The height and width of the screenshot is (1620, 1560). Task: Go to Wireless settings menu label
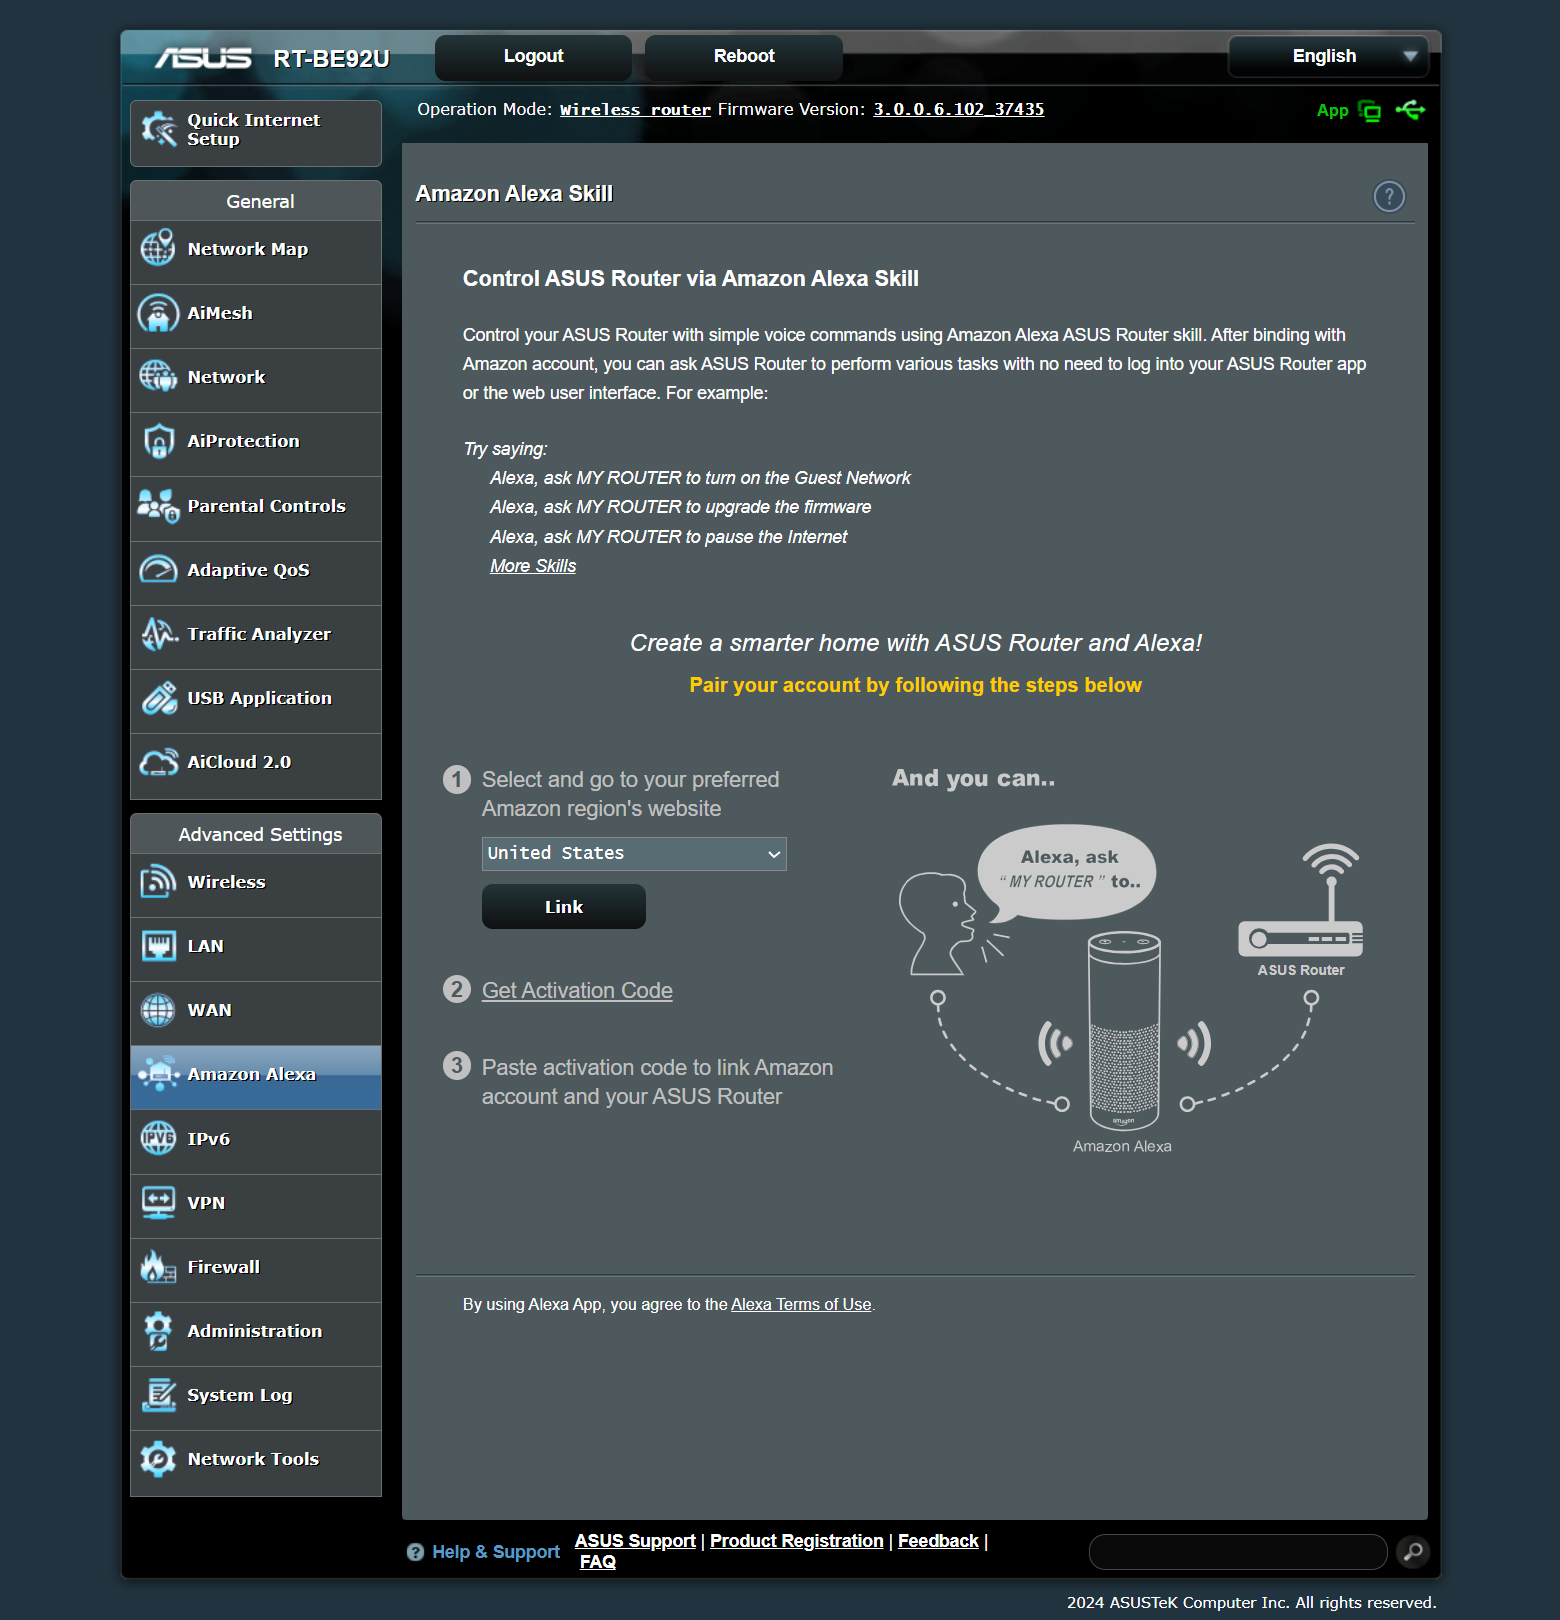(x=226, y=882)
